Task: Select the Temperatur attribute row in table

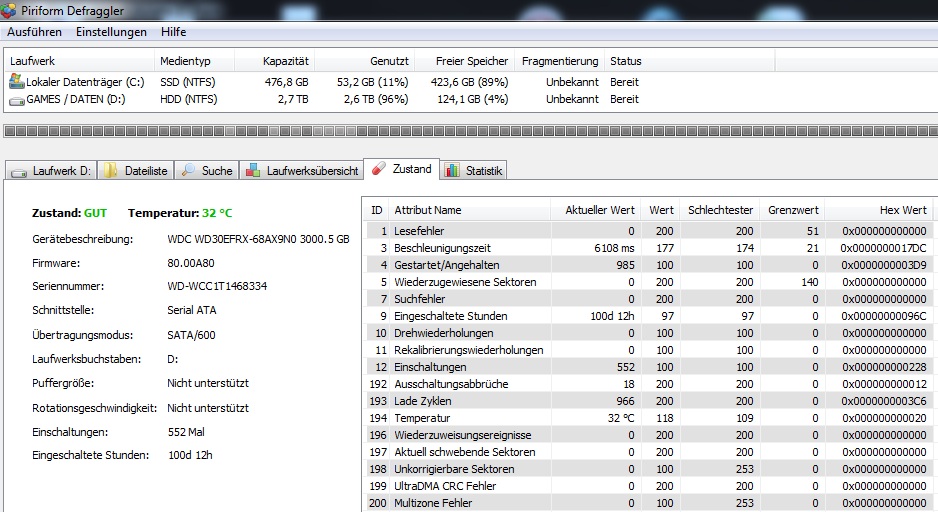Action: click(650, 418)
